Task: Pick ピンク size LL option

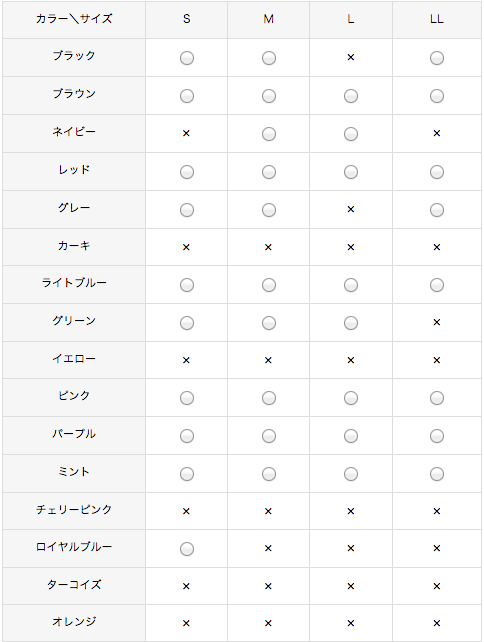Action: pos(437,398)
